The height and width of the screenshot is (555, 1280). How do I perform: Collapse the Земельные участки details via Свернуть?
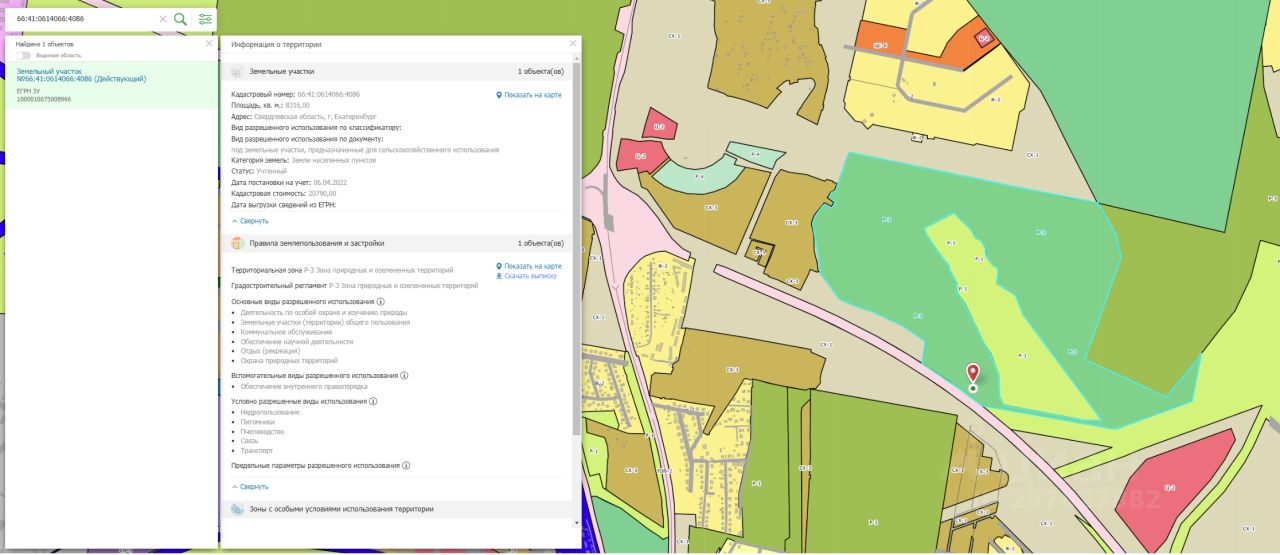(250, 220)
